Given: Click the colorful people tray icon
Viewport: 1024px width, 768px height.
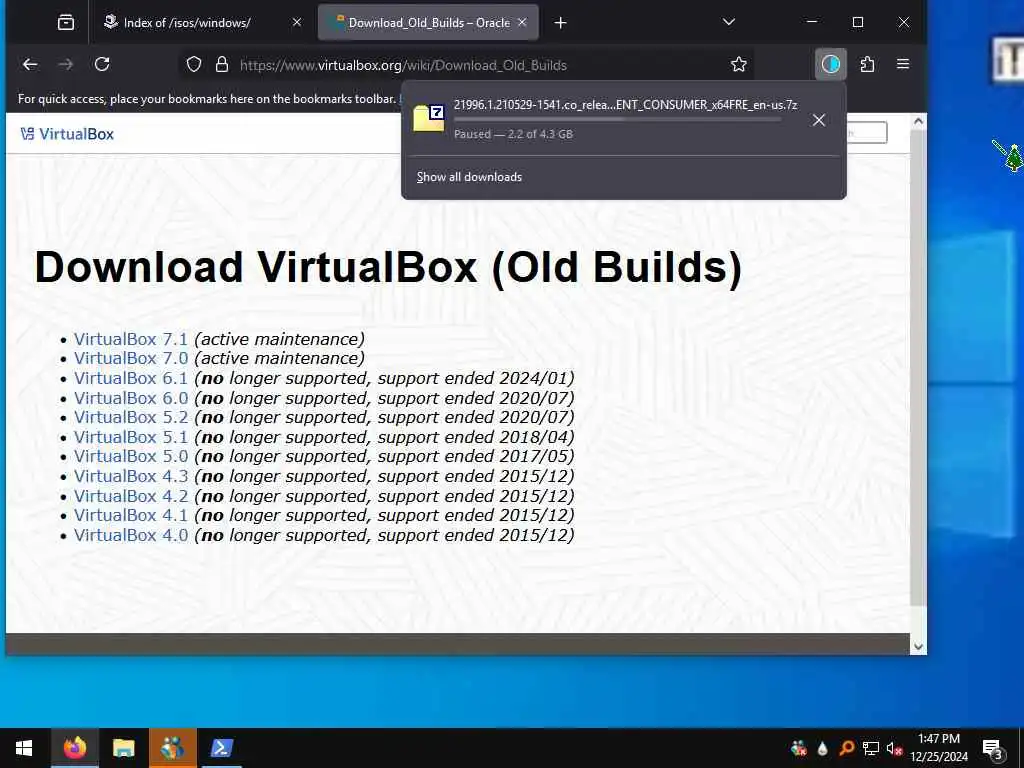Looking at the screenshot, I should 798,748.
